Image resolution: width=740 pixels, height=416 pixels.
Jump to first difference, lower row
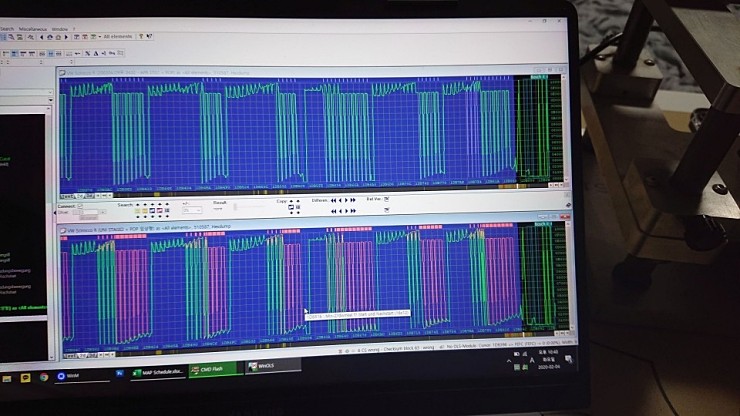point(333,211)
